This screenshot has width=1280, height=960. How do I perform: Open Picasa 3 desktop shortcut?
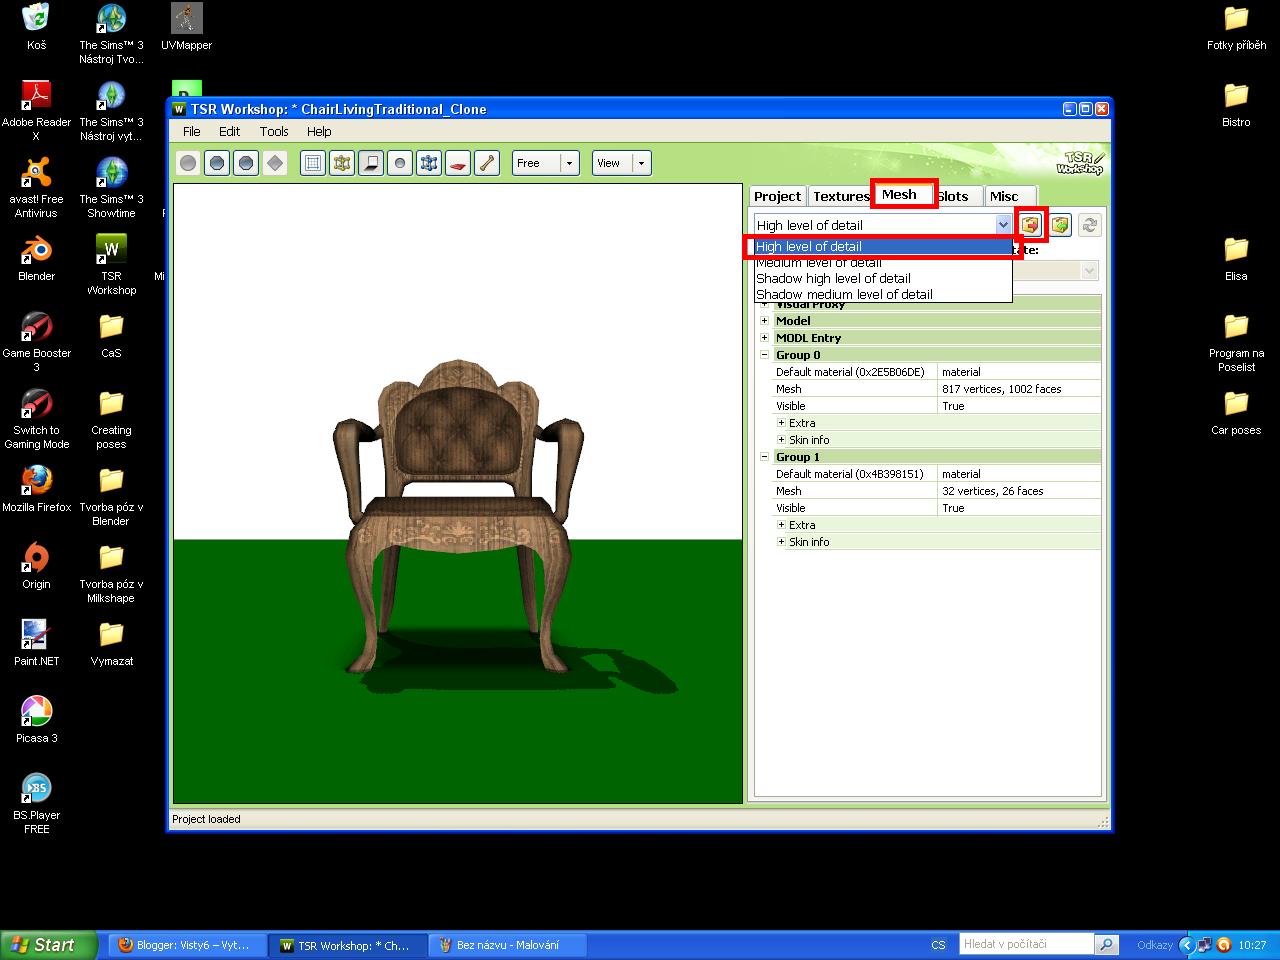[x=37, y=720]
